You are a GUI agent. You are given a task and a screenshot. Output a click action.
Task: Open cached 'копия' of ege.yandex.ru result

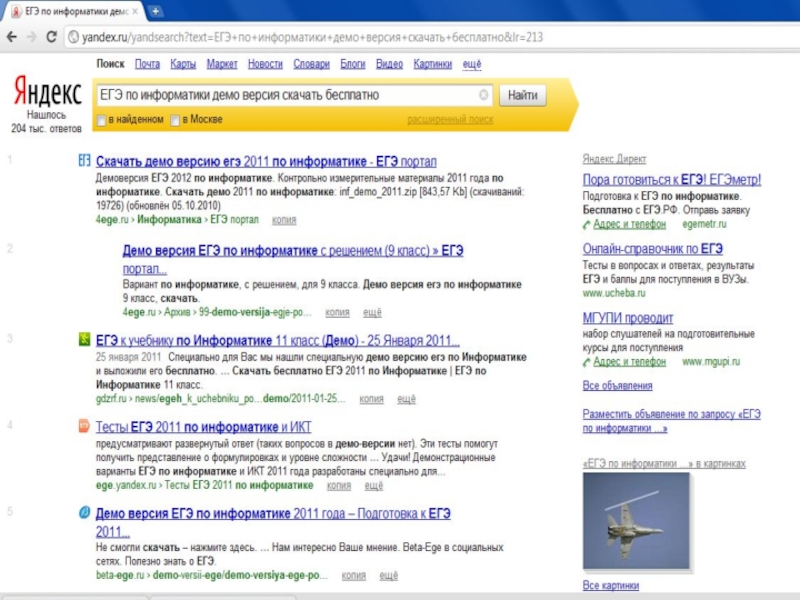coord(339,486)
